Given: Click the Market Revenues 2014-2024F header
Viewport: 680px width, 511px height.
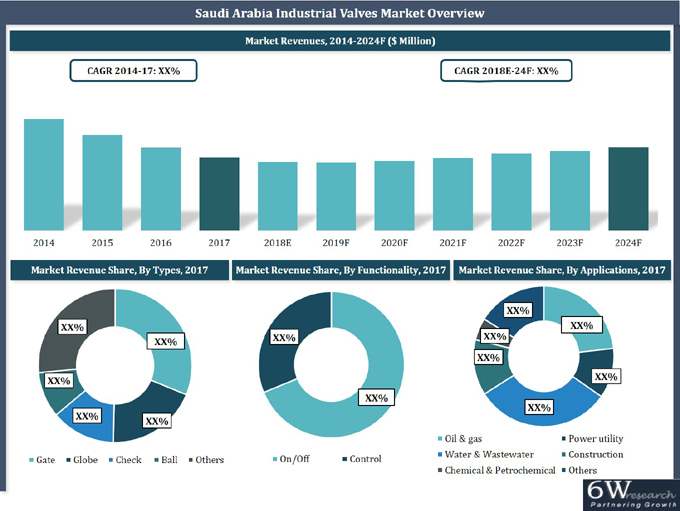Looking at the screenshot, I should pos(340,41).
